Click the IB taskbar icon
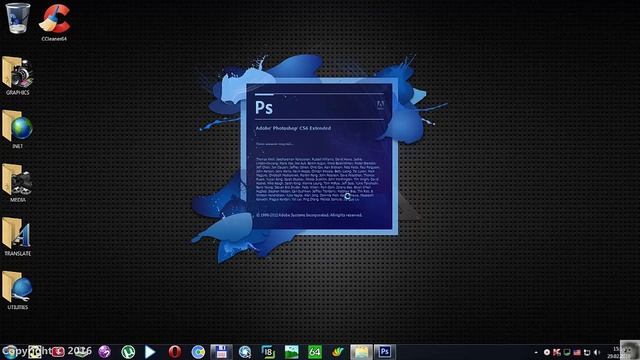The width and height of the screenshot is (640, 360). point(268,351)
